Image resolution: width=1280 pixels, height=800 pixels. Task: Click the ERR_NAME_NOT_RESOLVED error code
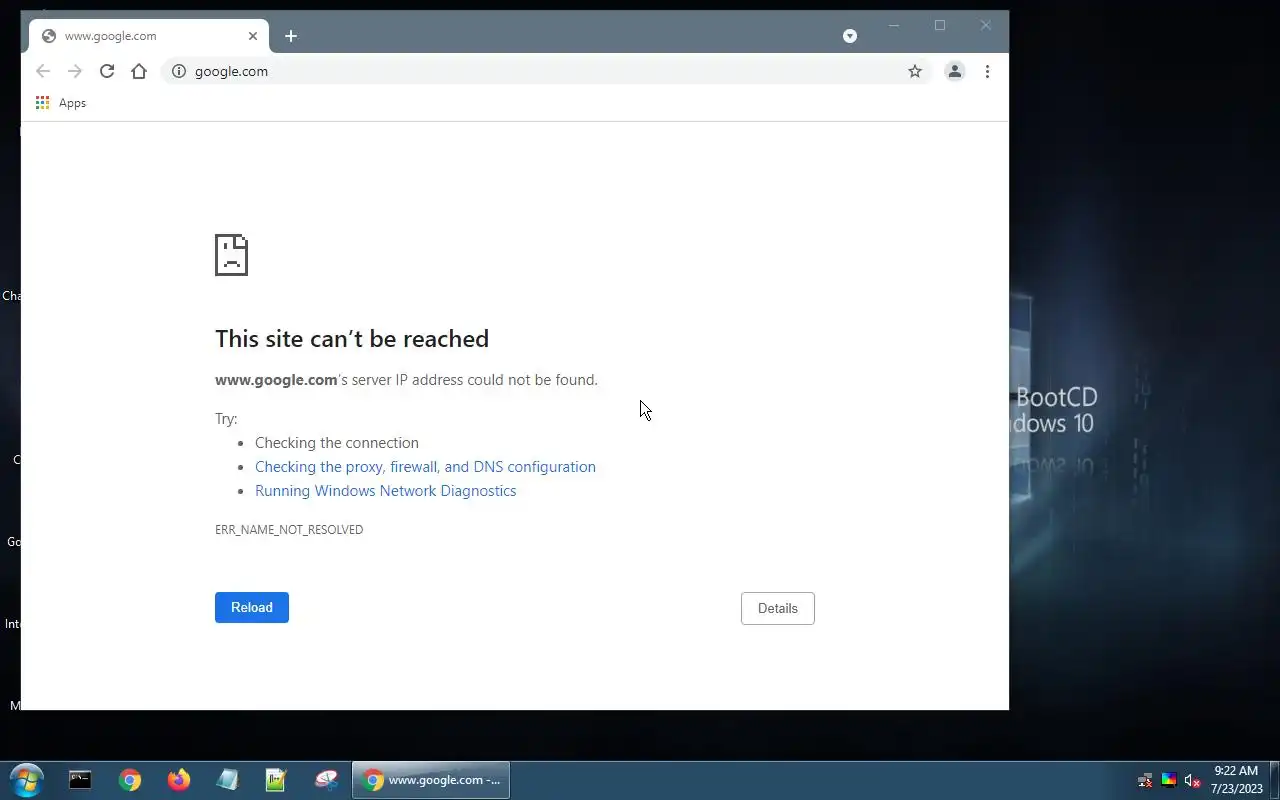coord(289,530)
